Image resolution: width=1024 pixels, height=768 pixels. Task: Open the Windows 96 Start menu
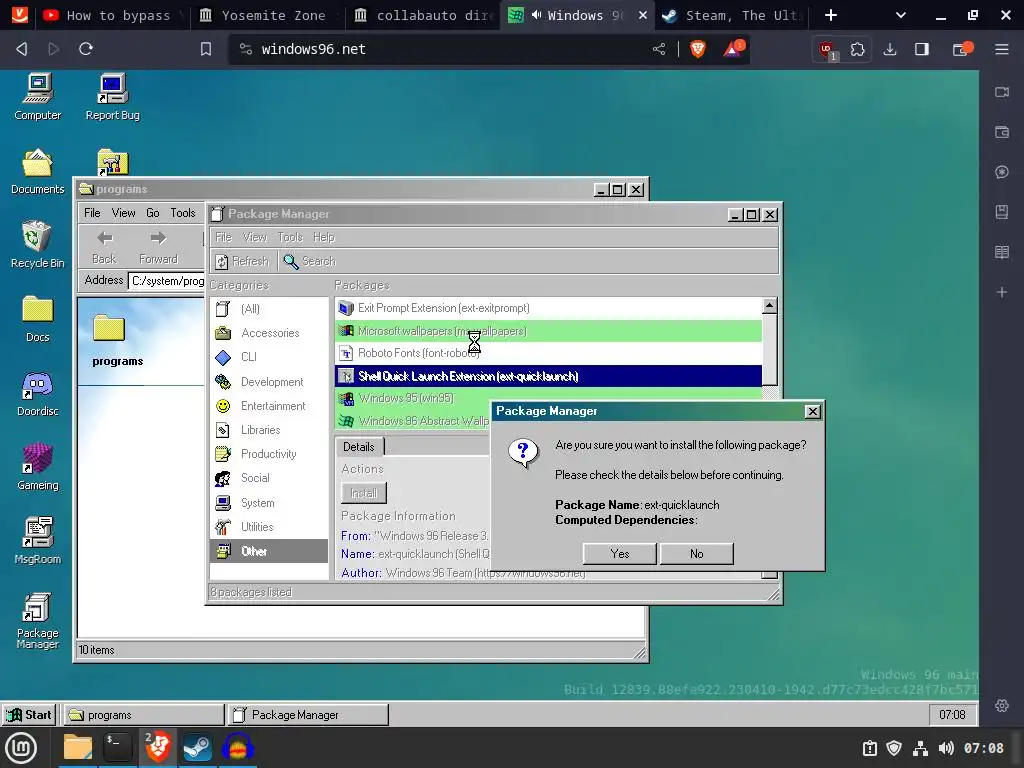pos(29,715)
